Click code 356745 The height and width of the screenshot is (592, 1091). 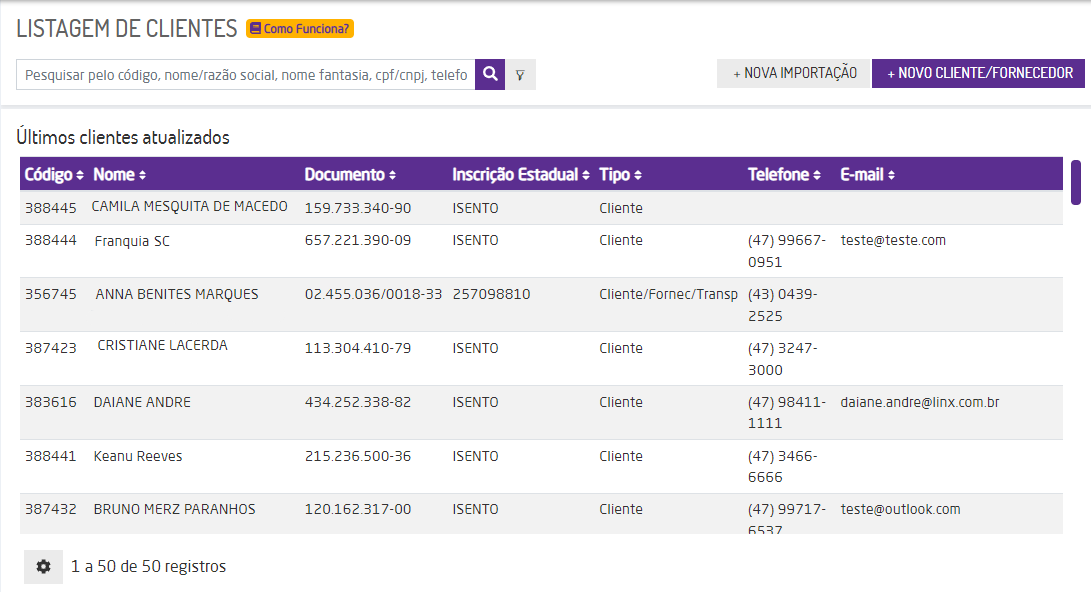point(51,294)
